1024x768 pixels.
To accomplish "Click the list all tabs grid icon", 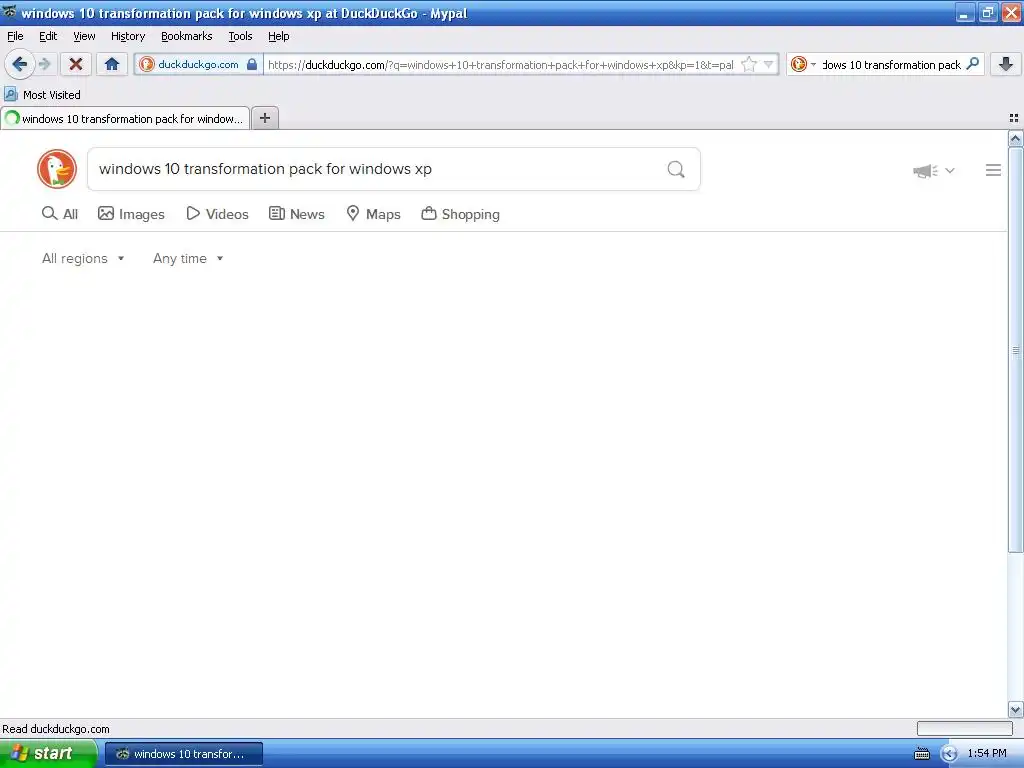I will click(x=1014, y=118).
